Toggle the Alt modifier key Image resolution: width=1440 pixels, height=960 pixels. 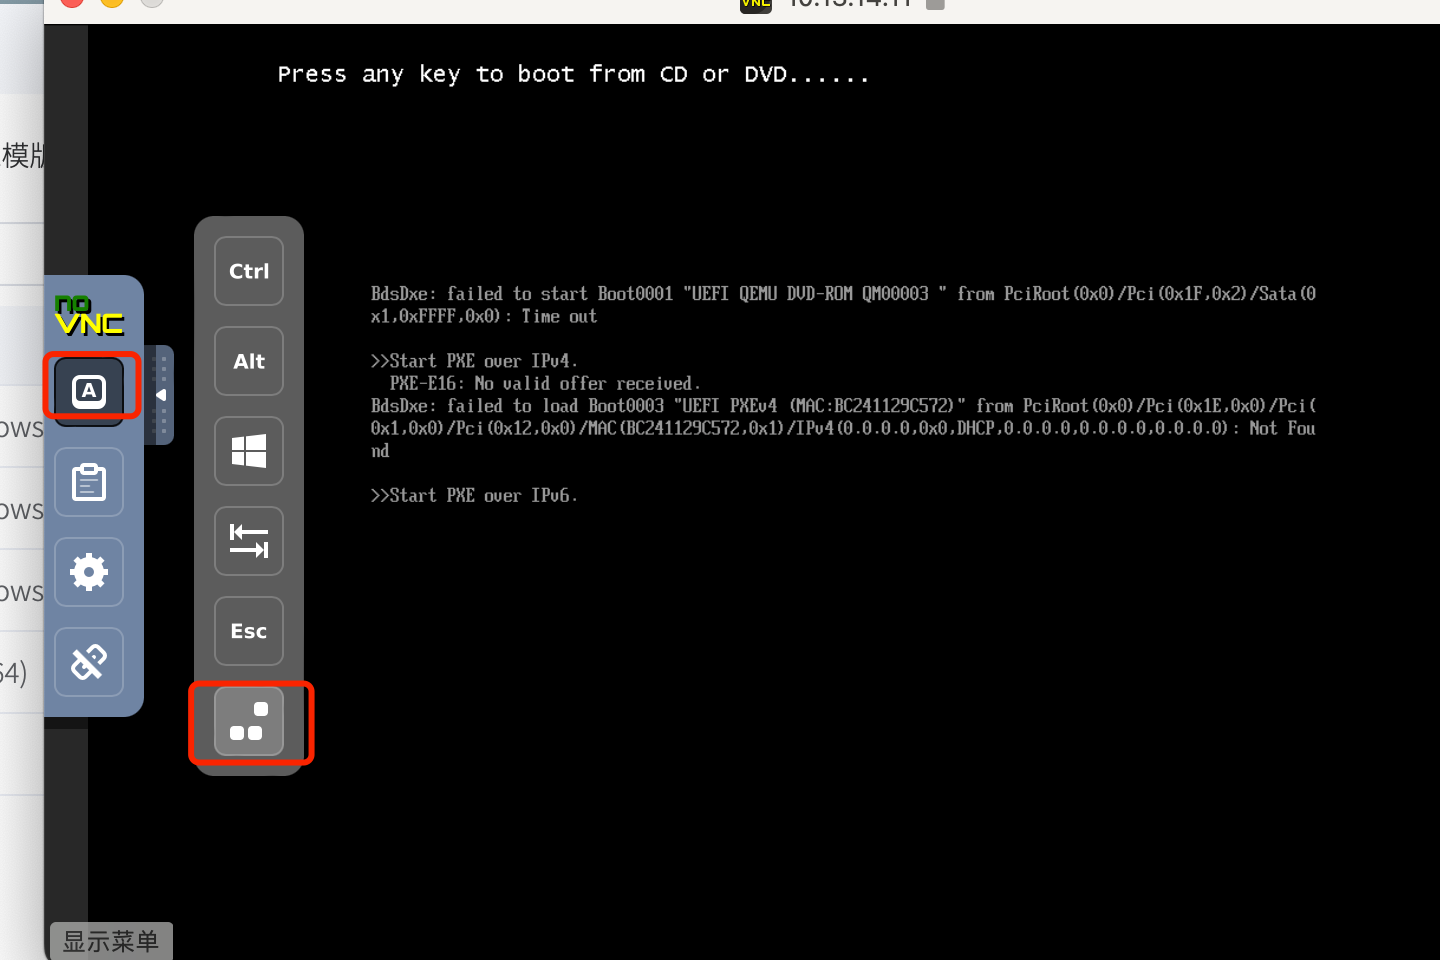click(249, 361)
